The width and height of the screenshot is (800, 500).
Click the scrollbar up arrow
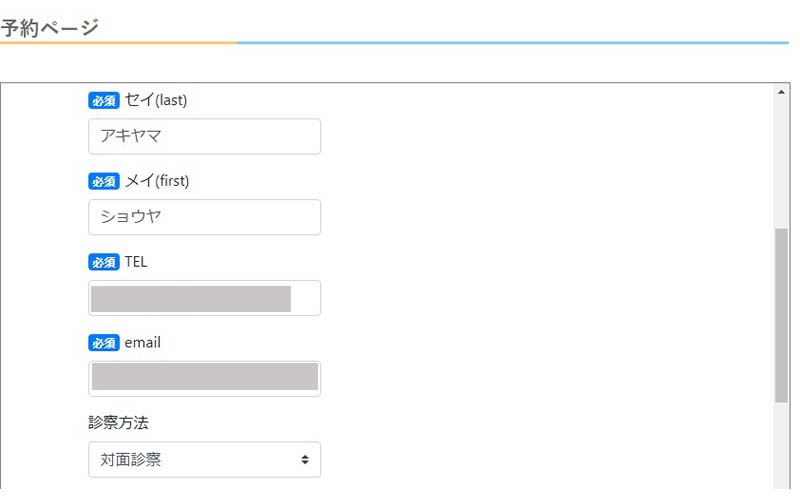point(781,92)
